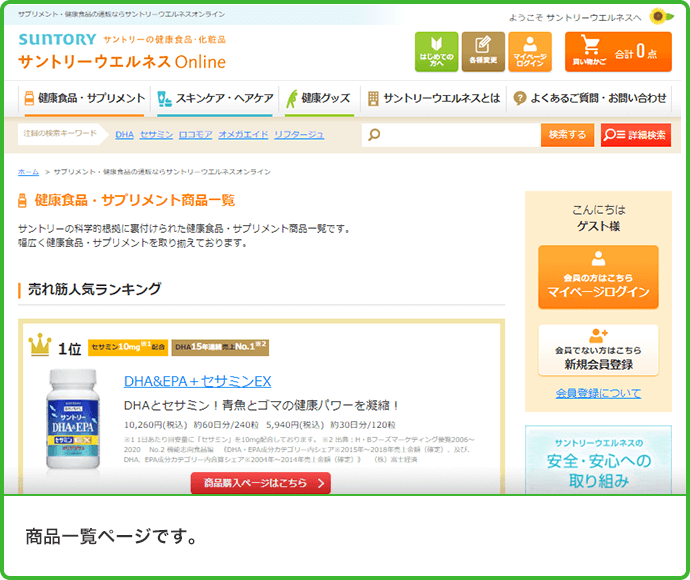Click the 売れ筋人気ランキング heading
The height and width of the screenshot is (580, 690).
(94, 289)
